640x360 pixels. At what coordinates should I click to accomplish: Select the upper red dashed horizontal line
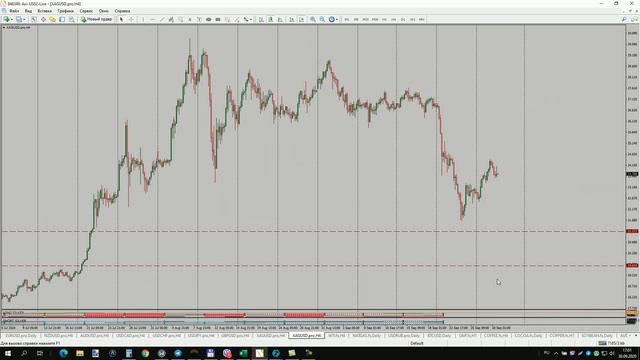click(313, 231)
